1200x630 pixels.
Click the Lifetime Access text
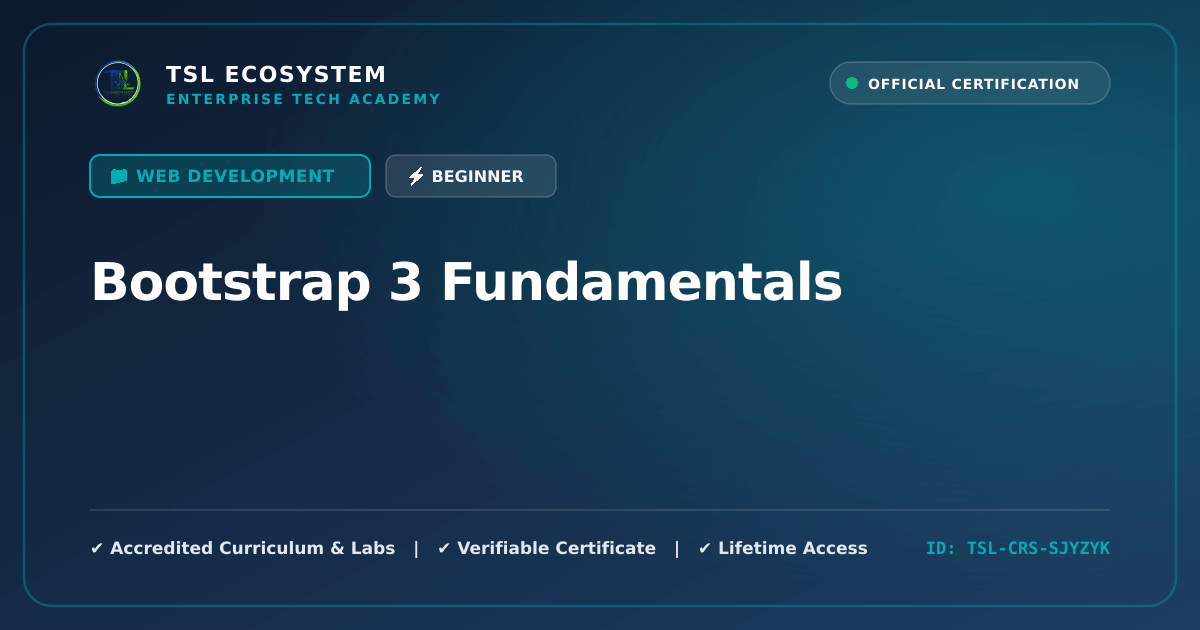pos(793,548)
